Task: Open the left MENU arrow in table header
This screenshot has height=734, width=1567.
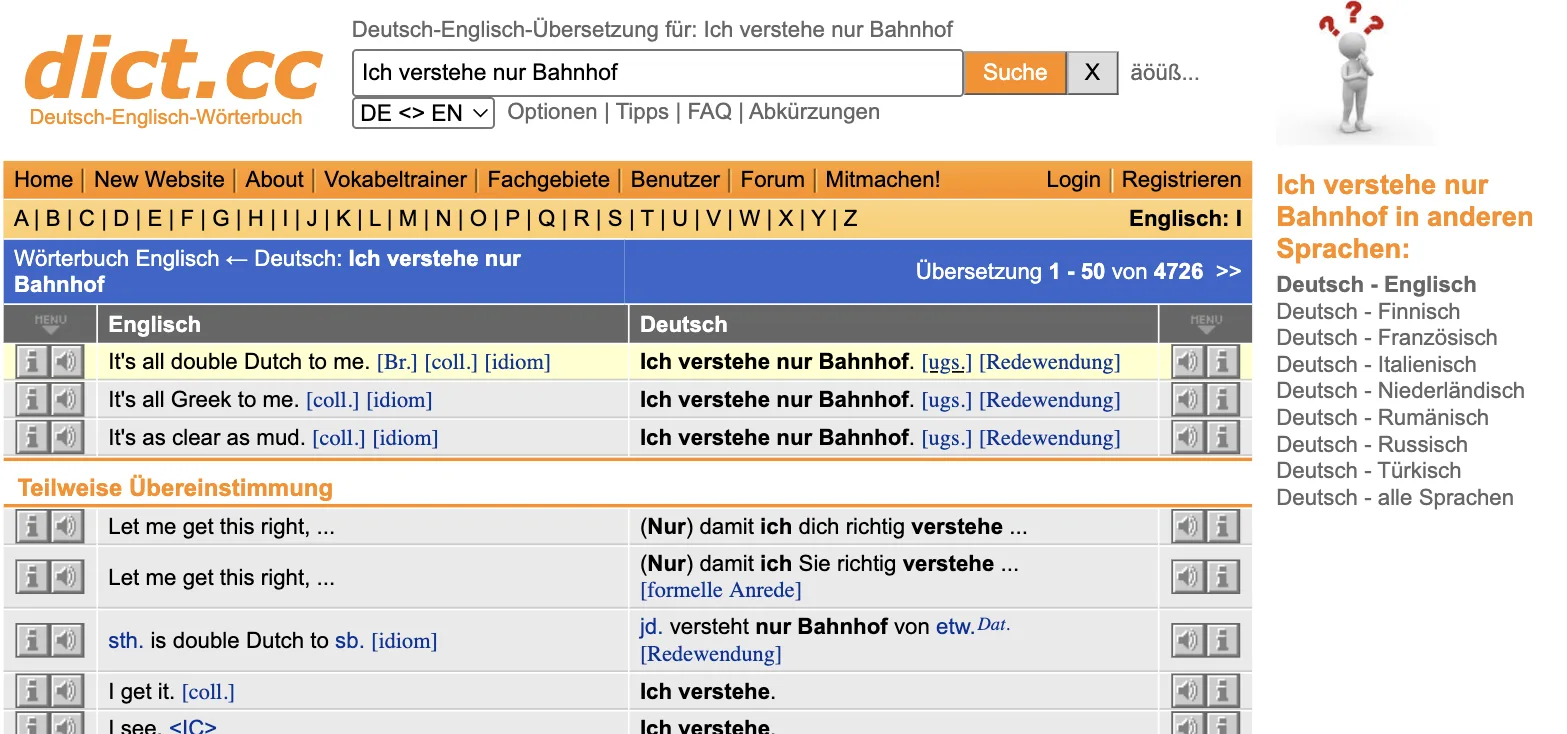Action: point(50,324)
